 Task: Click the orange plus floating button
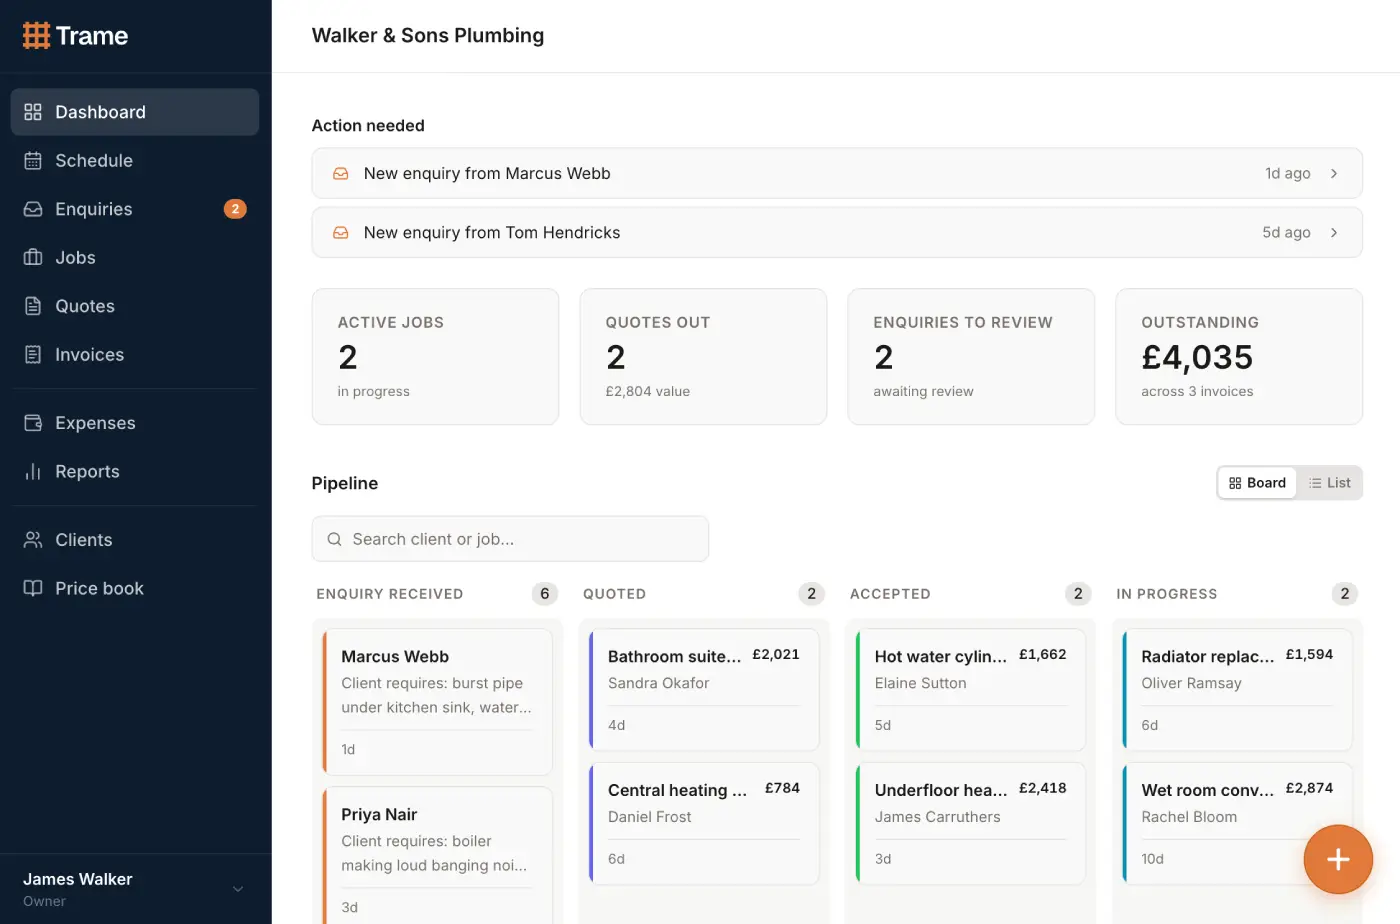(1338, 859)
